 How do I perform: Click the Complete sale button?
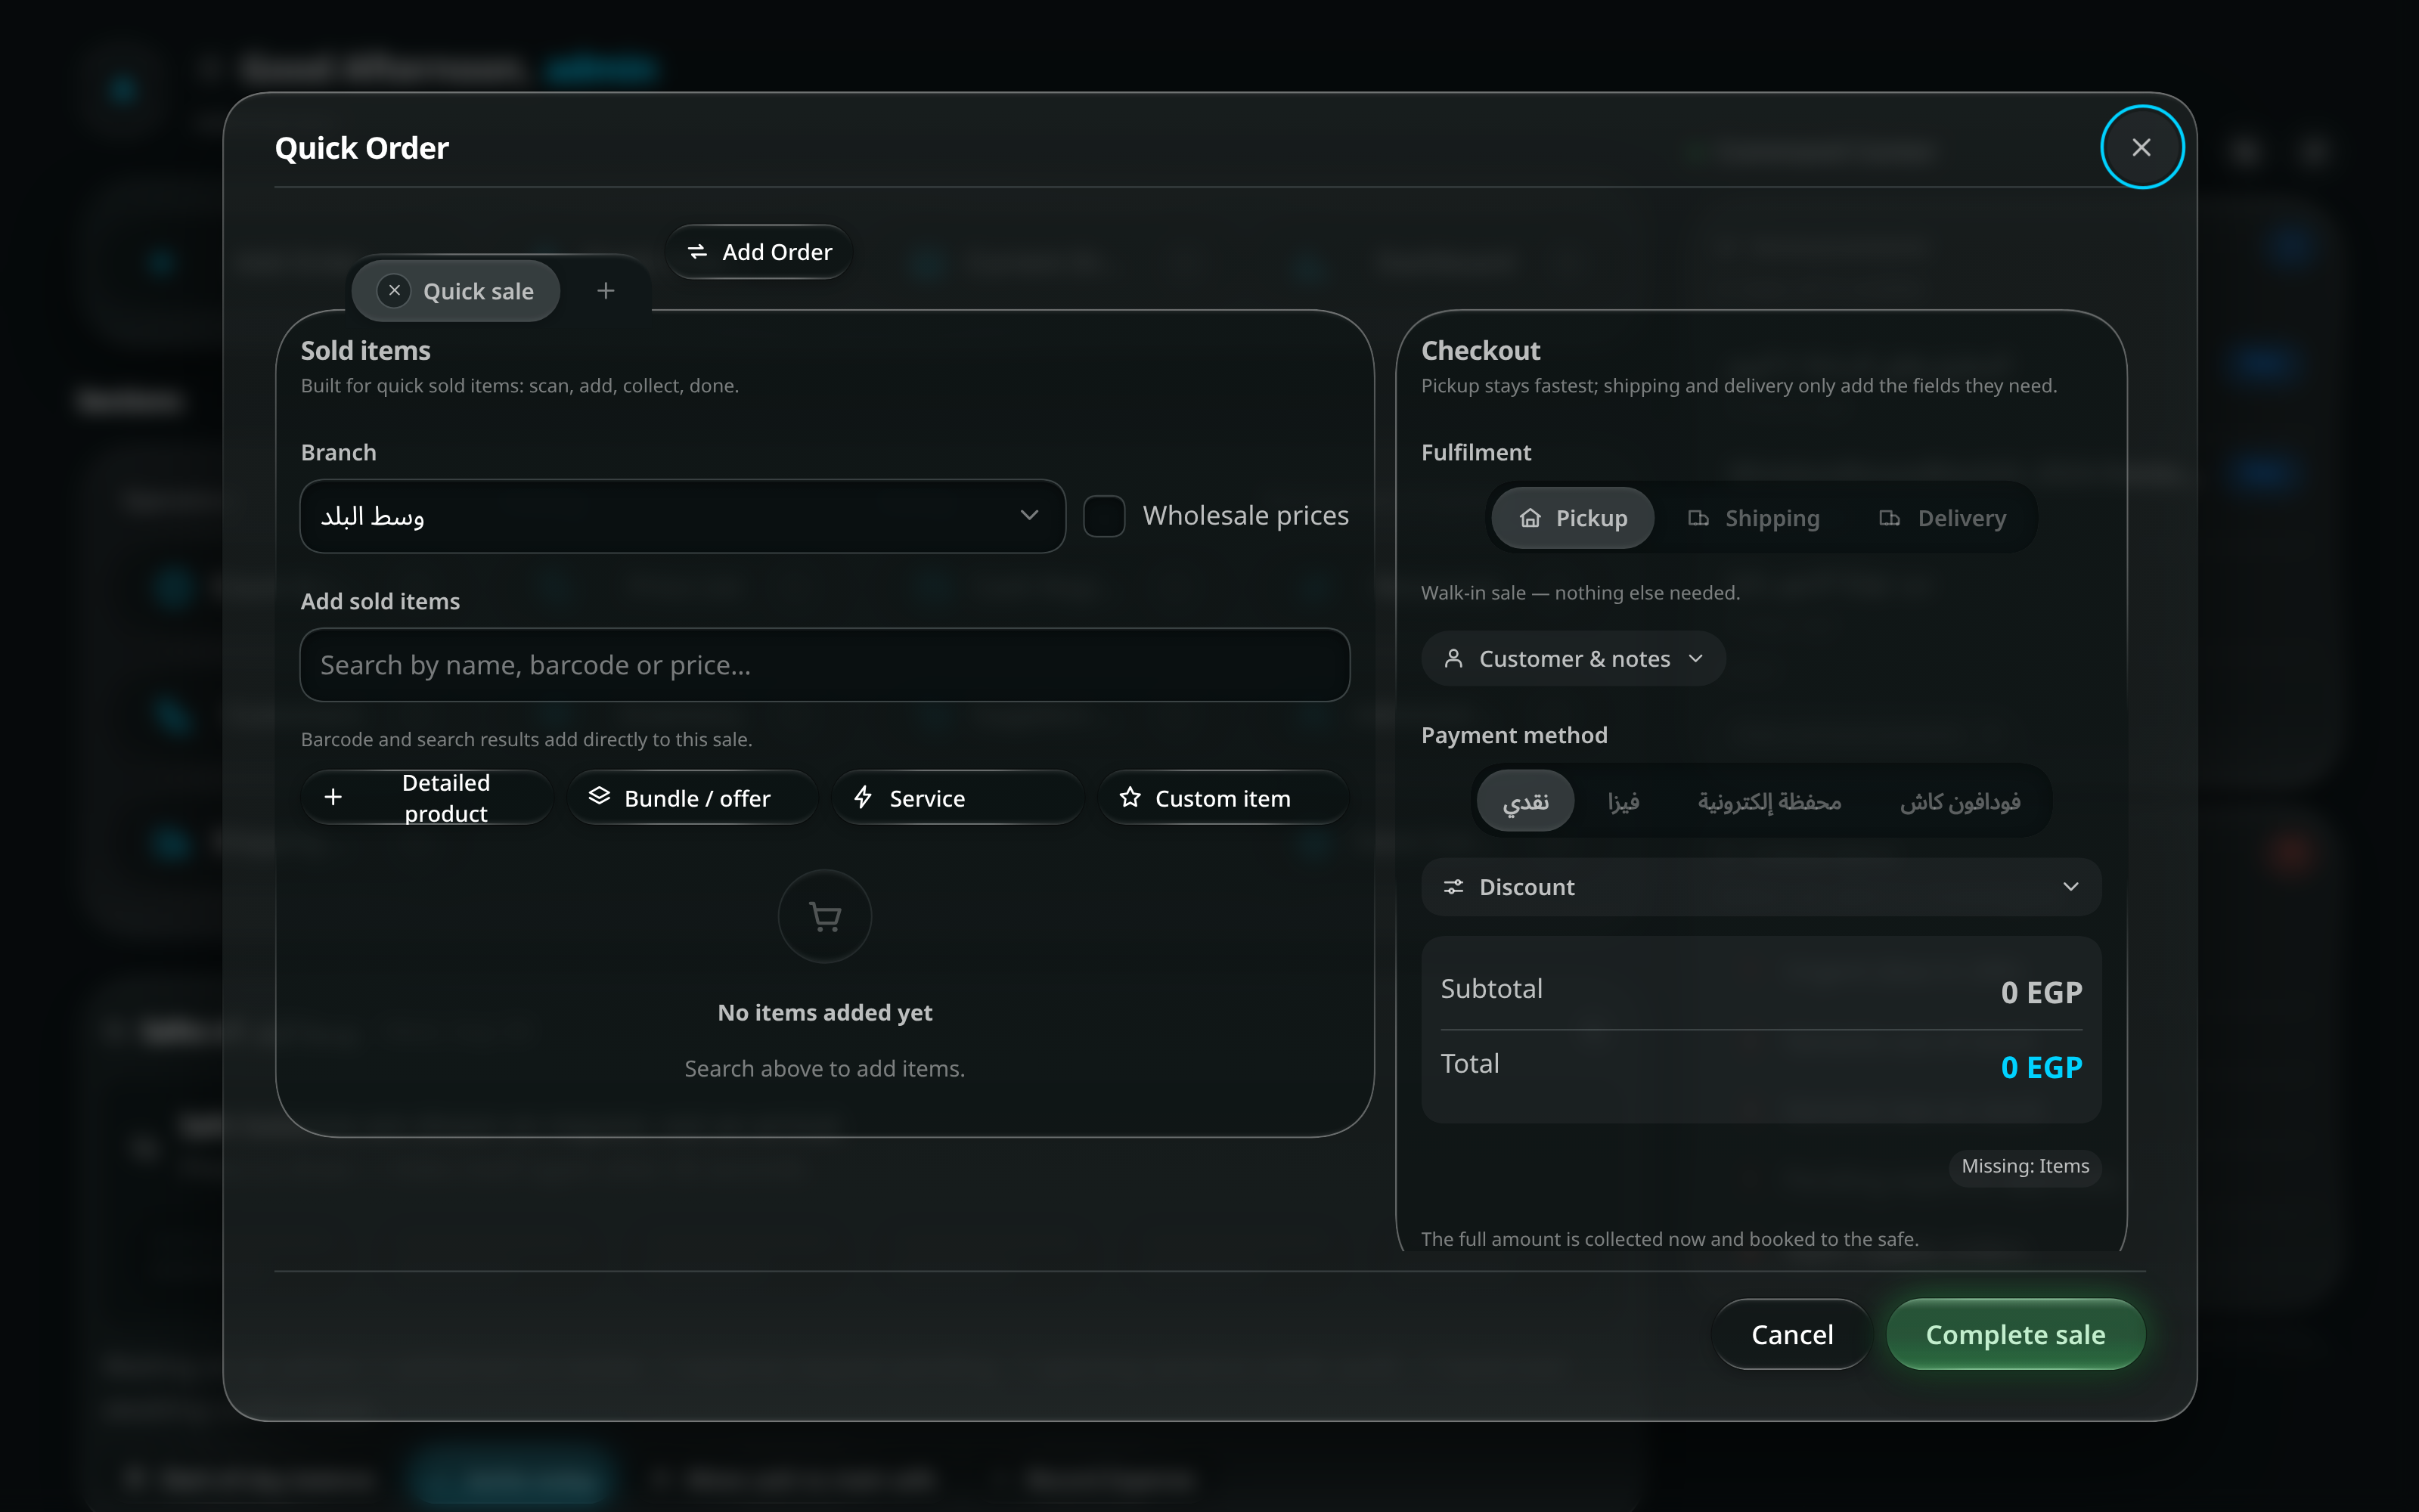(x=2015, y=1334)
